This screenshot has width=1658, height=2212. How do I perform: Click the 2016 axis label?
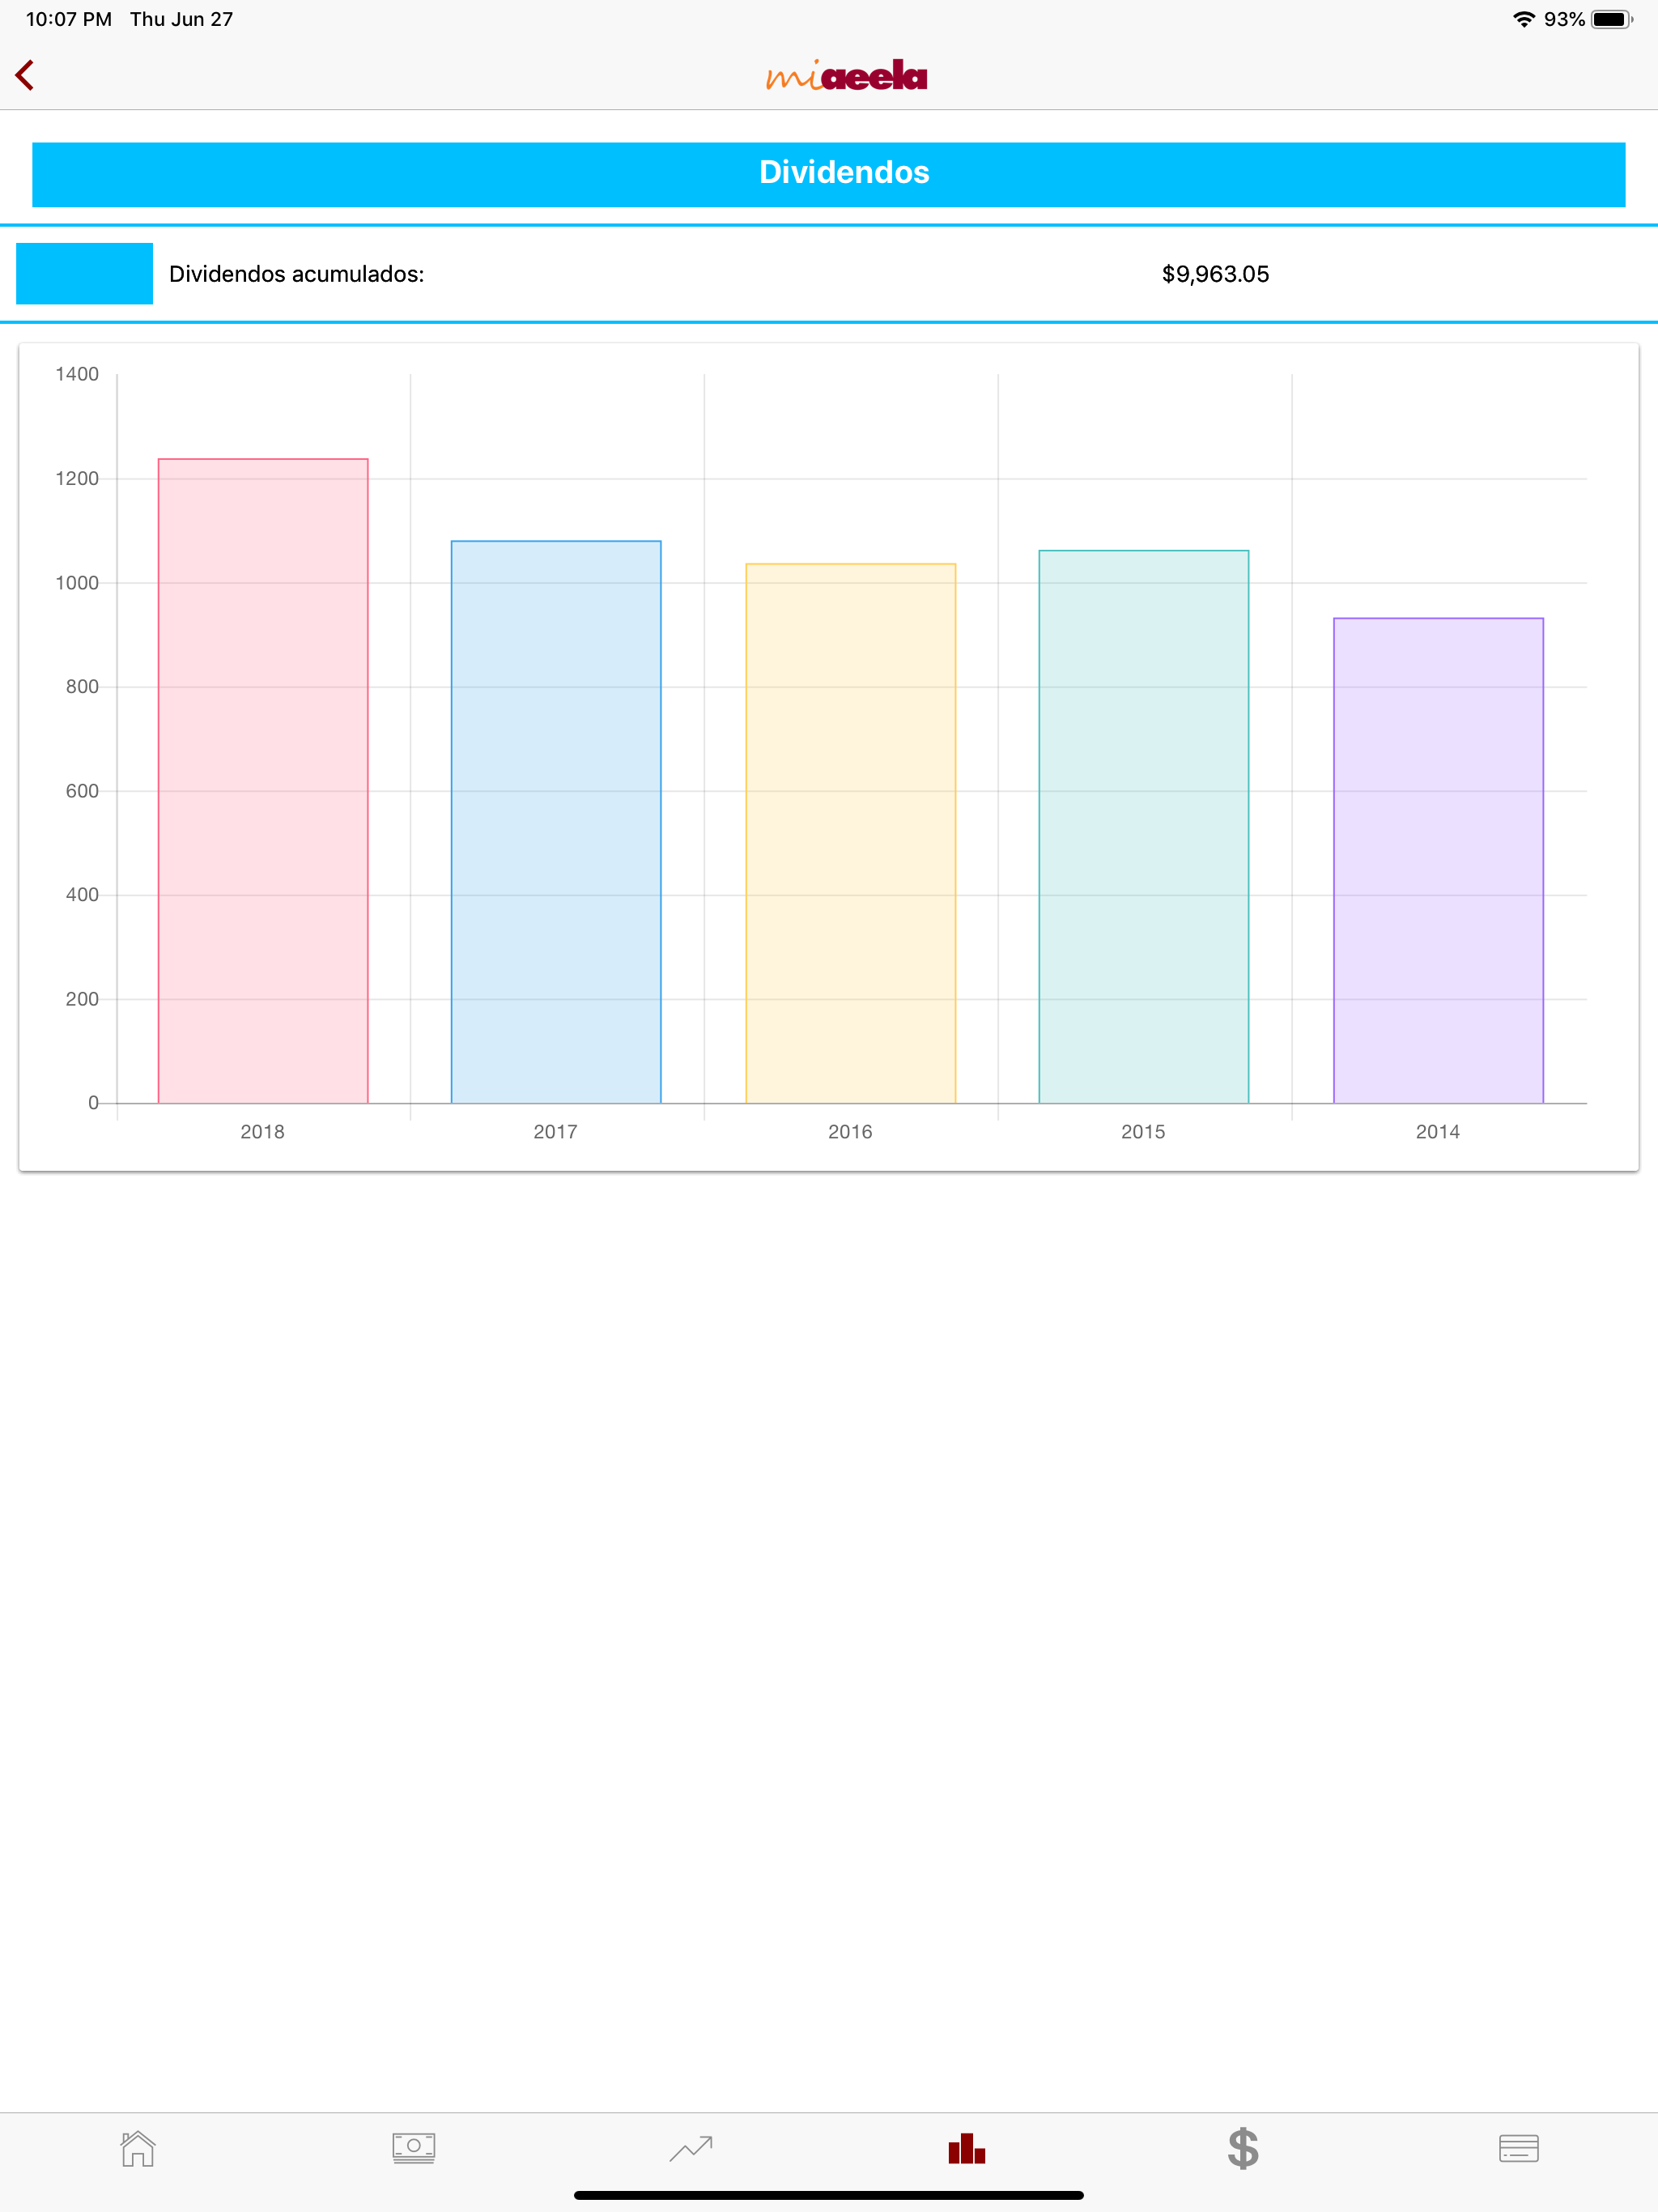click(851, 1132)
